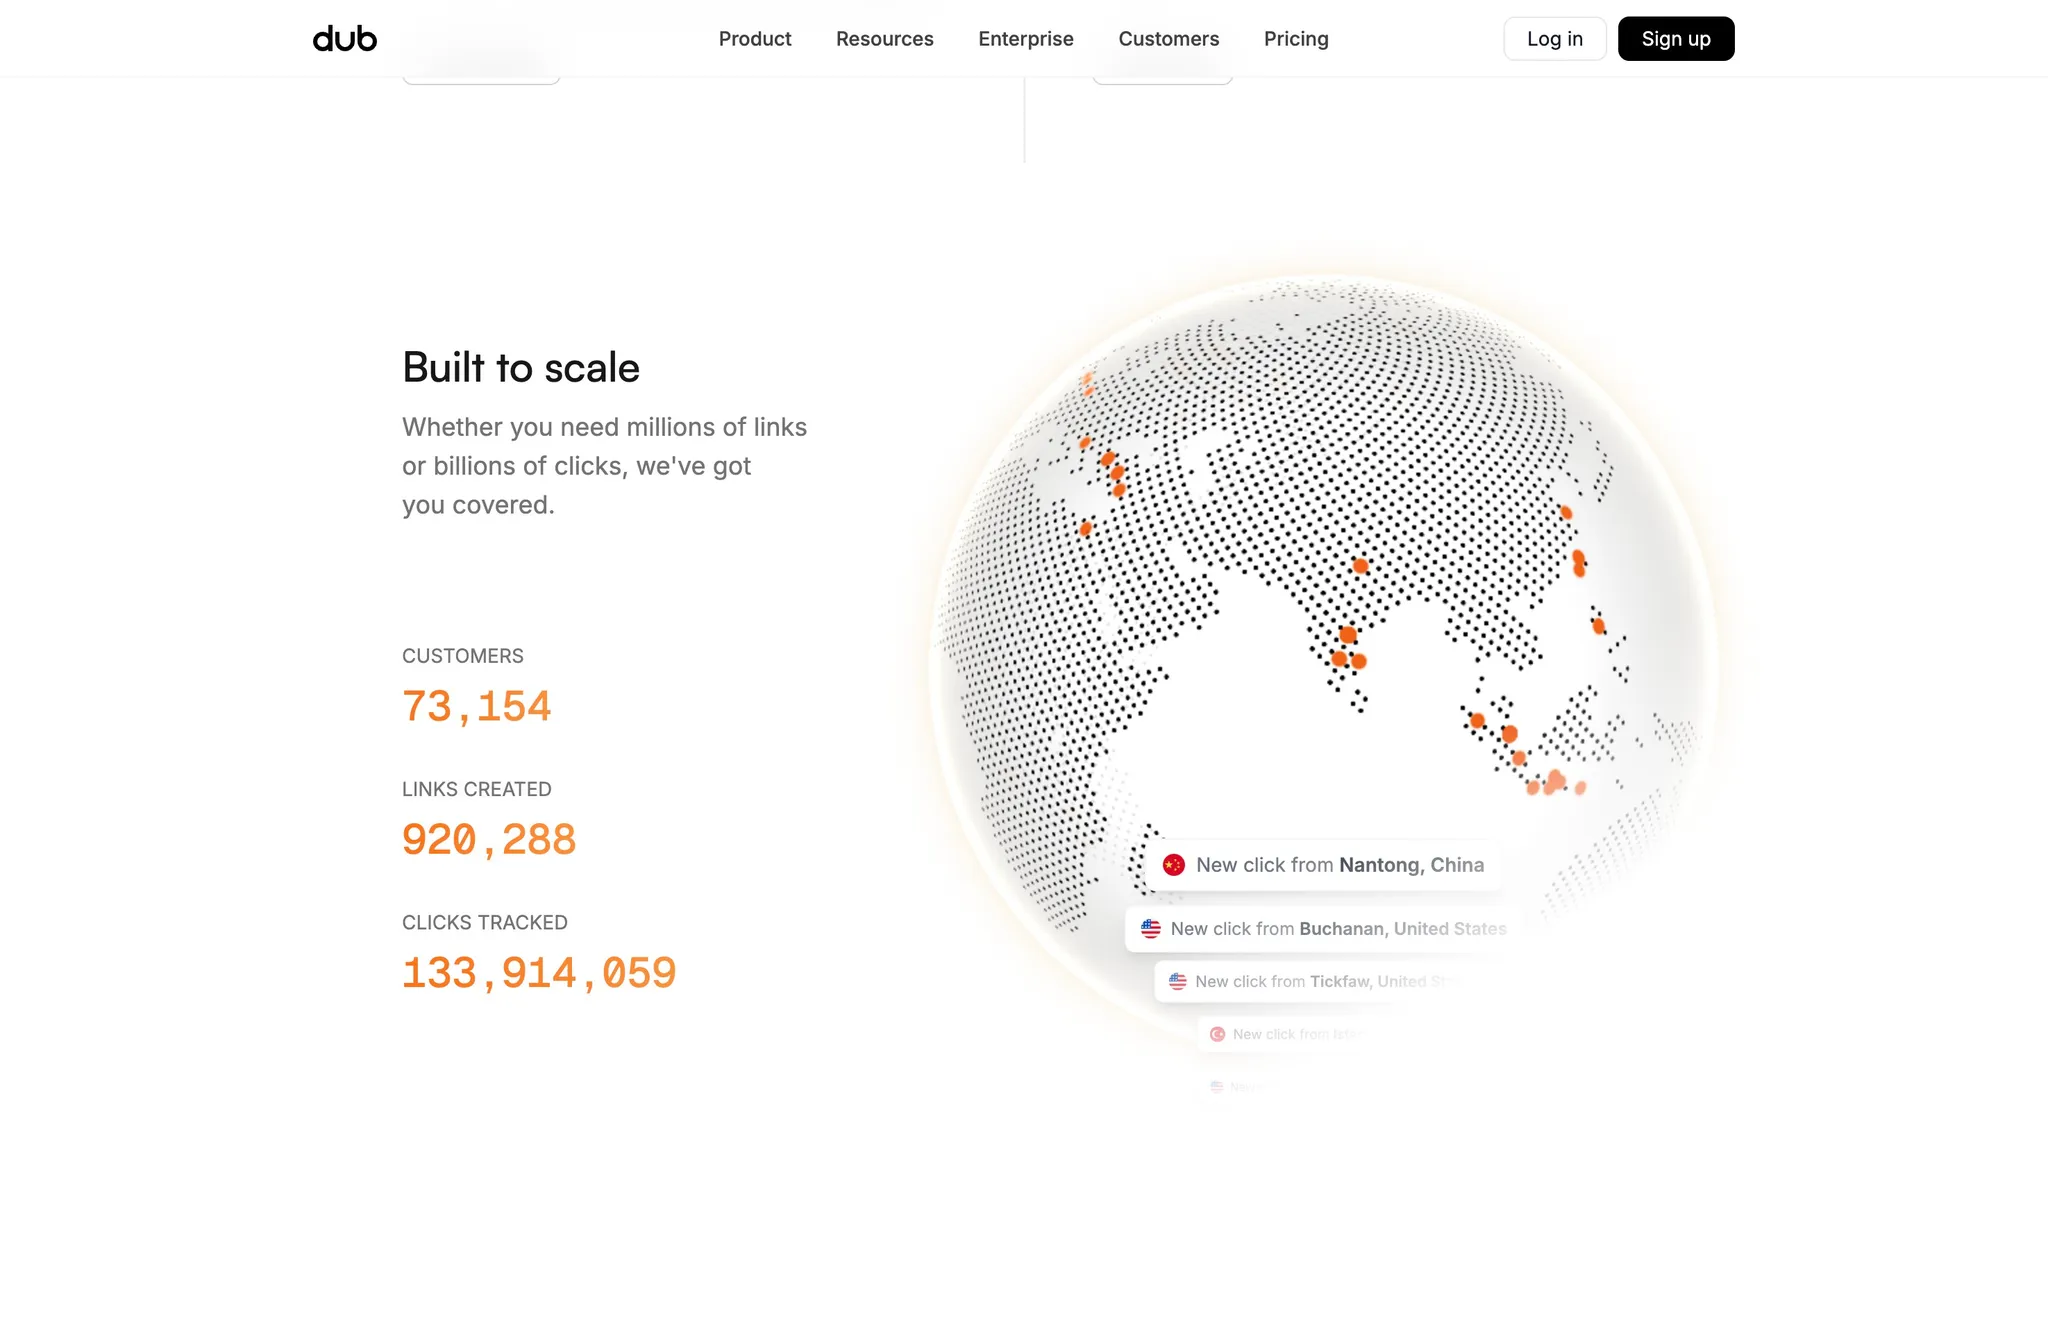Click the 73,154 customers count

(x=476, y=706)
